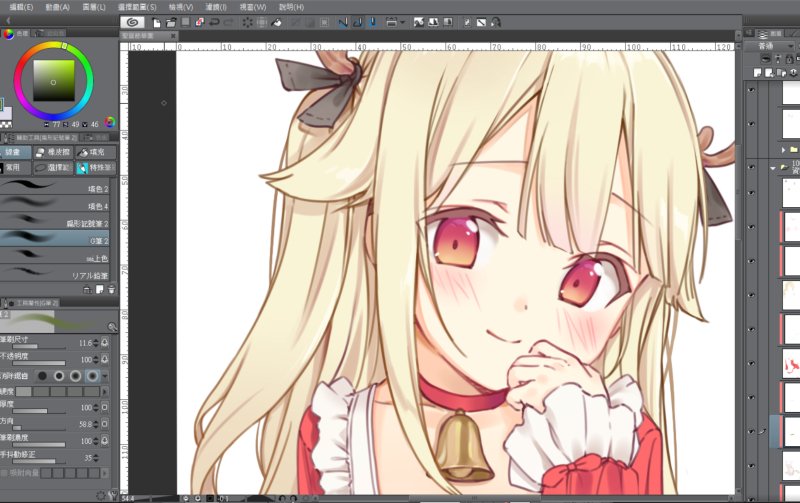Image resolution: width=800 pixels, height=503 pixels.
Task: Toggle visibility eye of the topmost layer
Action: coord(752,91)
